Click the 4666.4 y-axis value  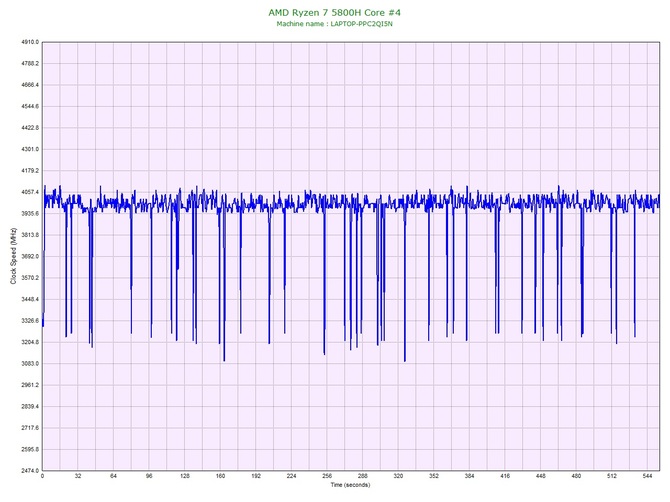point(30,85)
